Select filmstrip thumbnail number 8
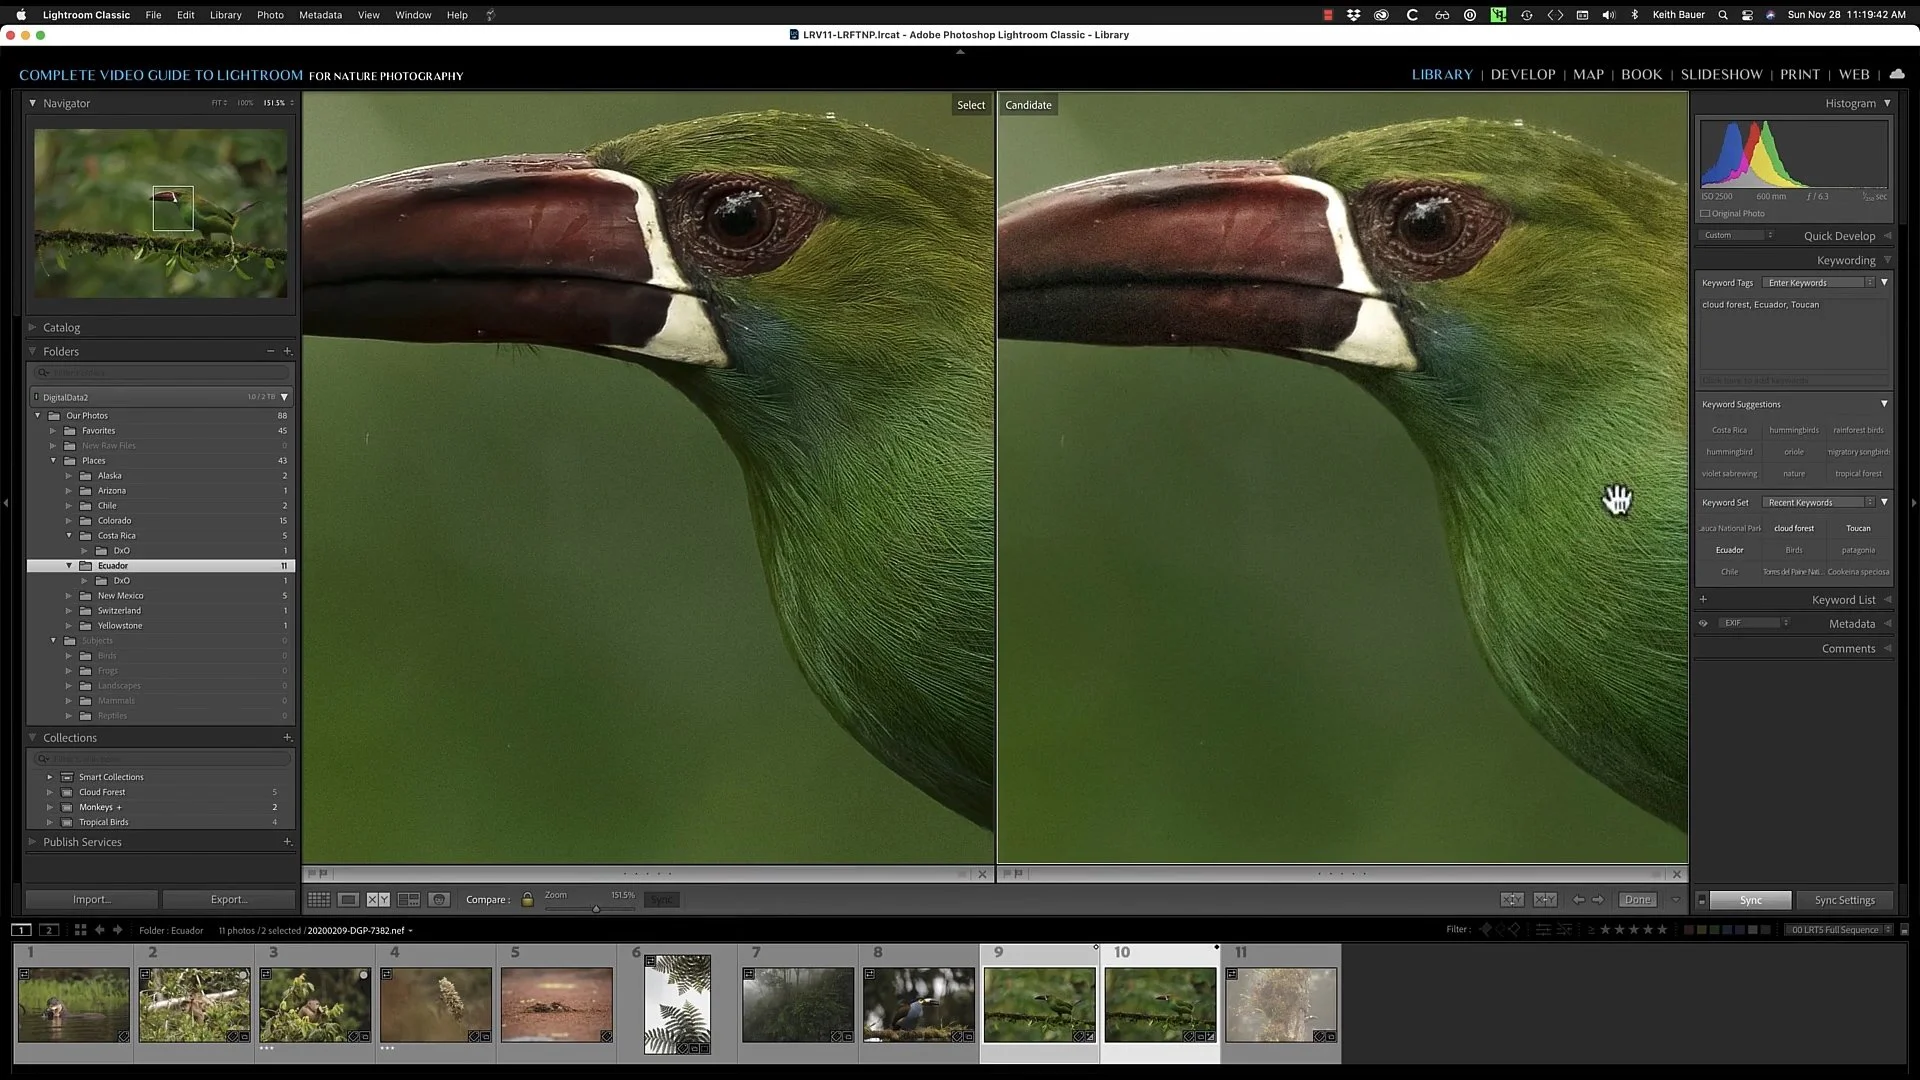1920x1080 pixels. pyautogui.click(x=918, y=1004)
